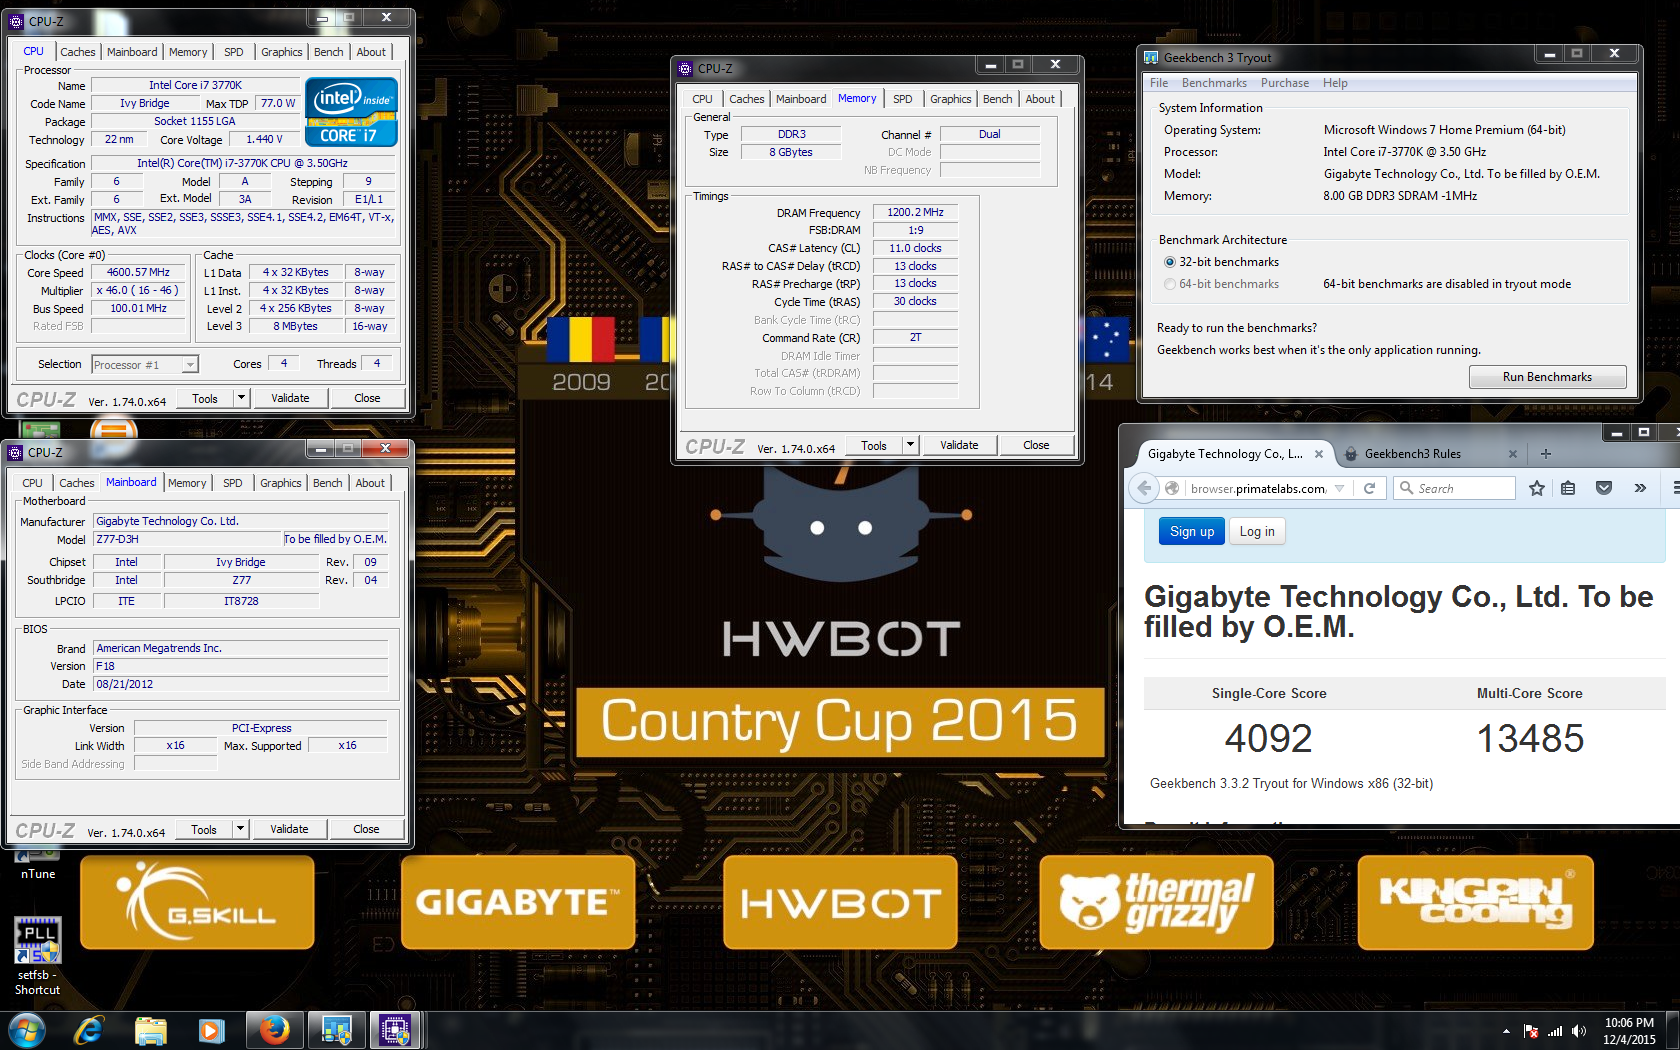
Task: Open Bench tab in top CPU-Z window
Action: click(328, 52)
